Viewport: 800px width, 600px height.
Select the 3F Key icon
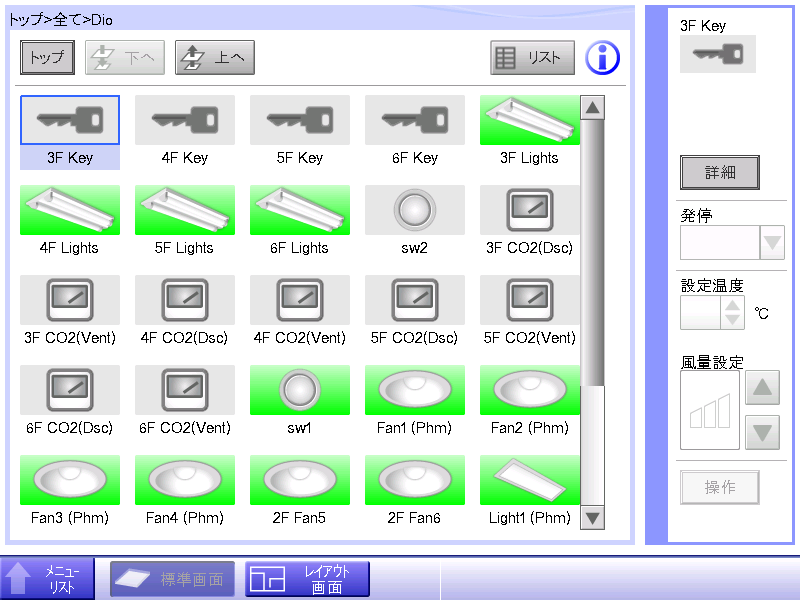coord(70,120)
